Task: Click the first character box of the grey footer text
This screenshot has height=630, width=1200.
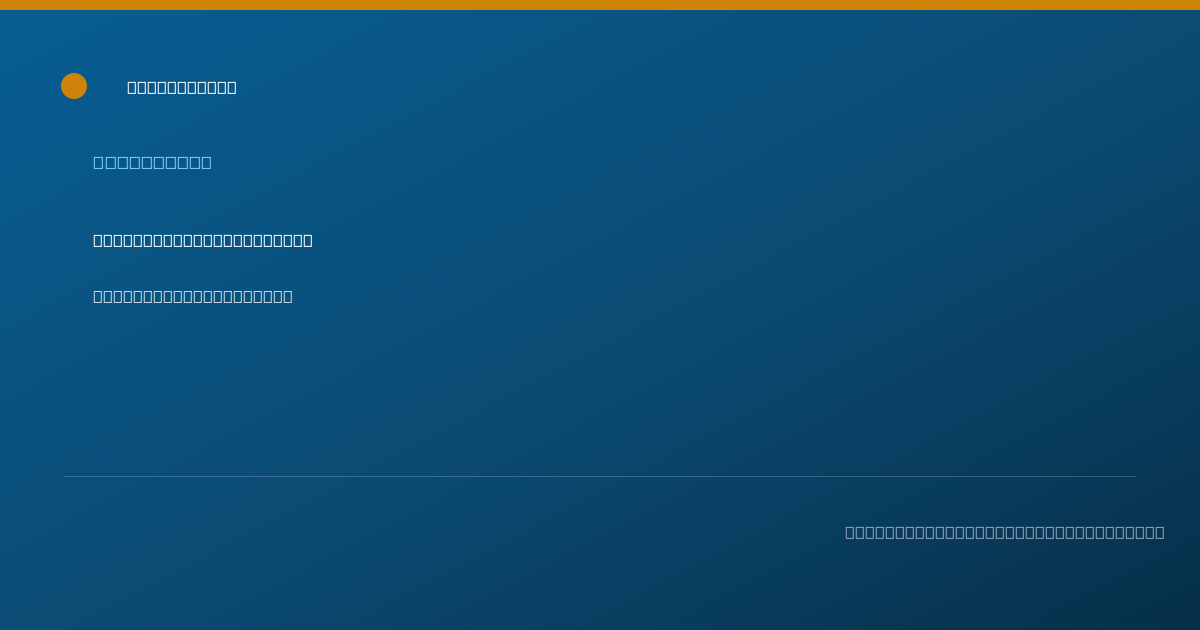Action: click(x=850, y=532)
